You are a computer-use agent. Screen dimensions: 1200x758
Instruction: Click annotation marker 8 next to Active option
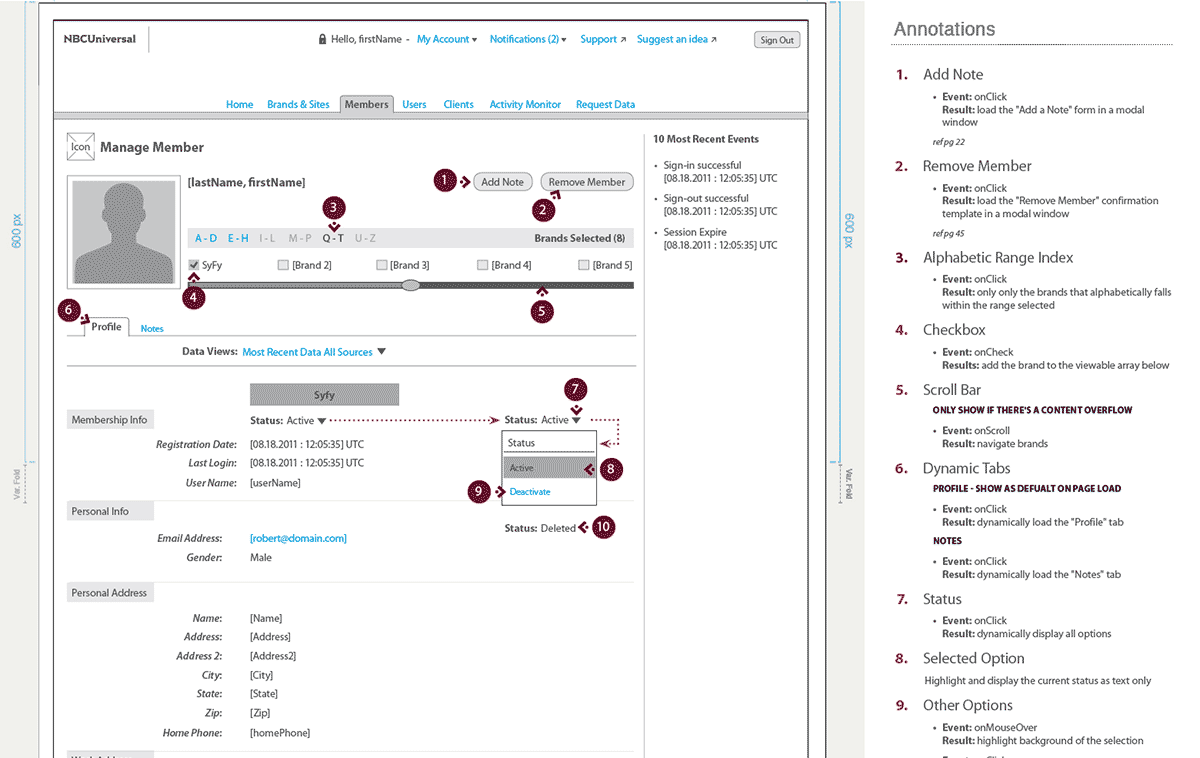611,468
